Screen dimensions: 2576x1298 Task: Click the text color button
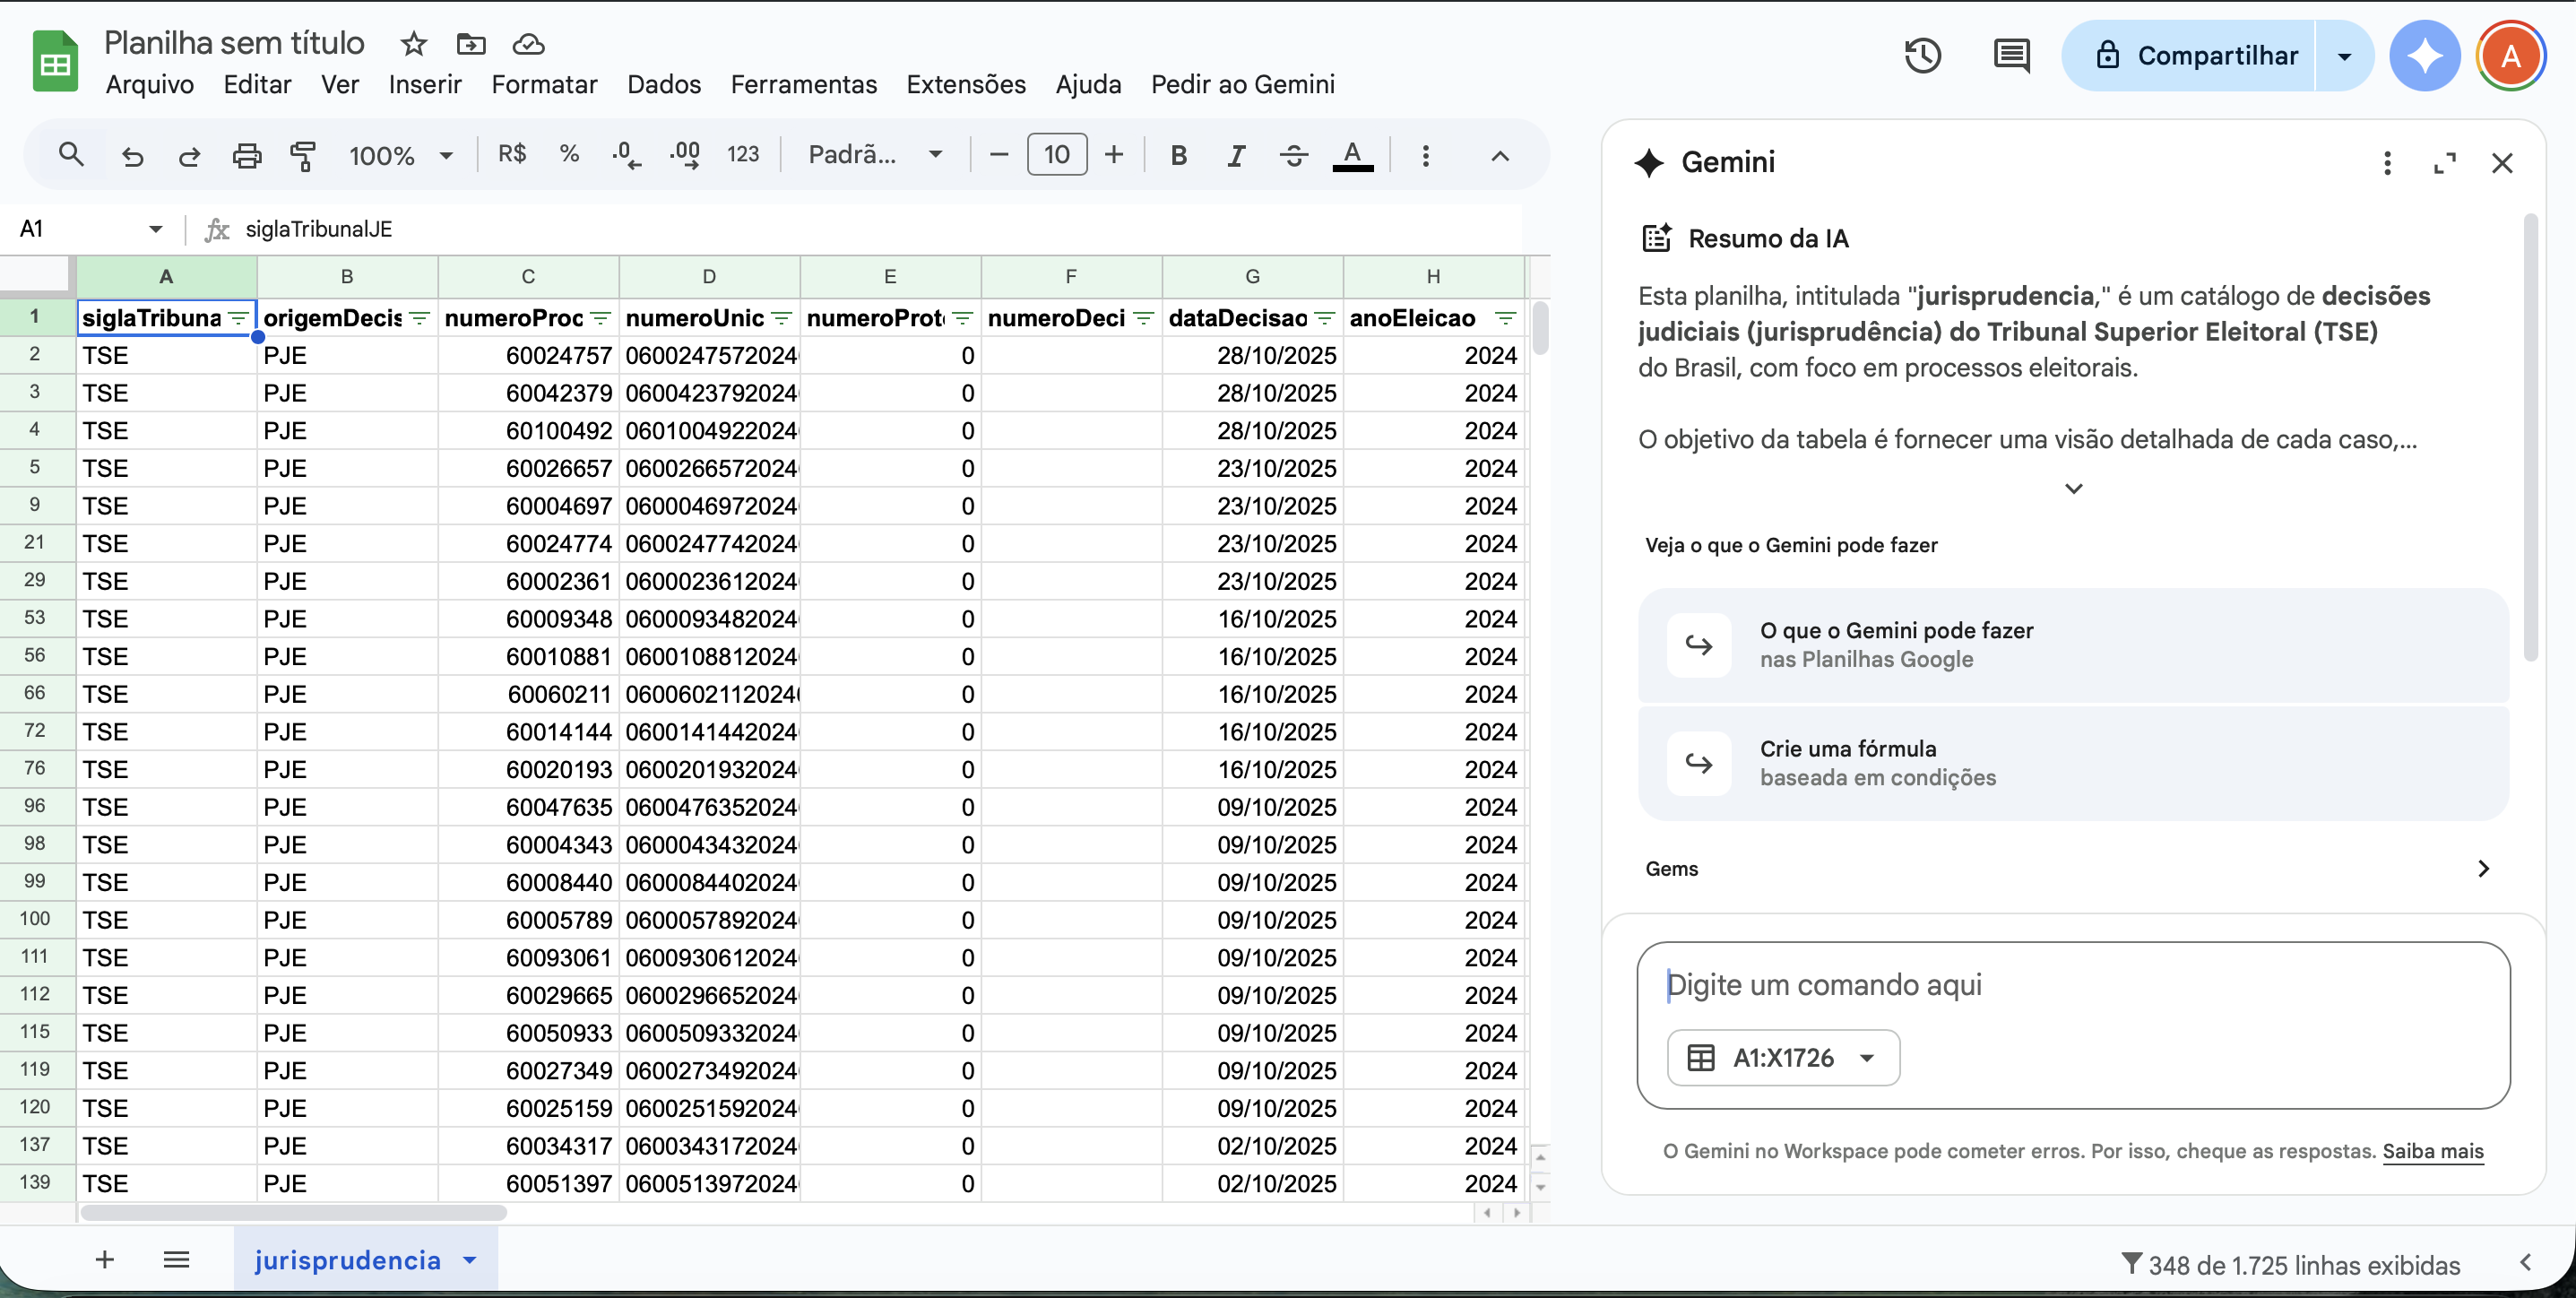coord(1352,155)
